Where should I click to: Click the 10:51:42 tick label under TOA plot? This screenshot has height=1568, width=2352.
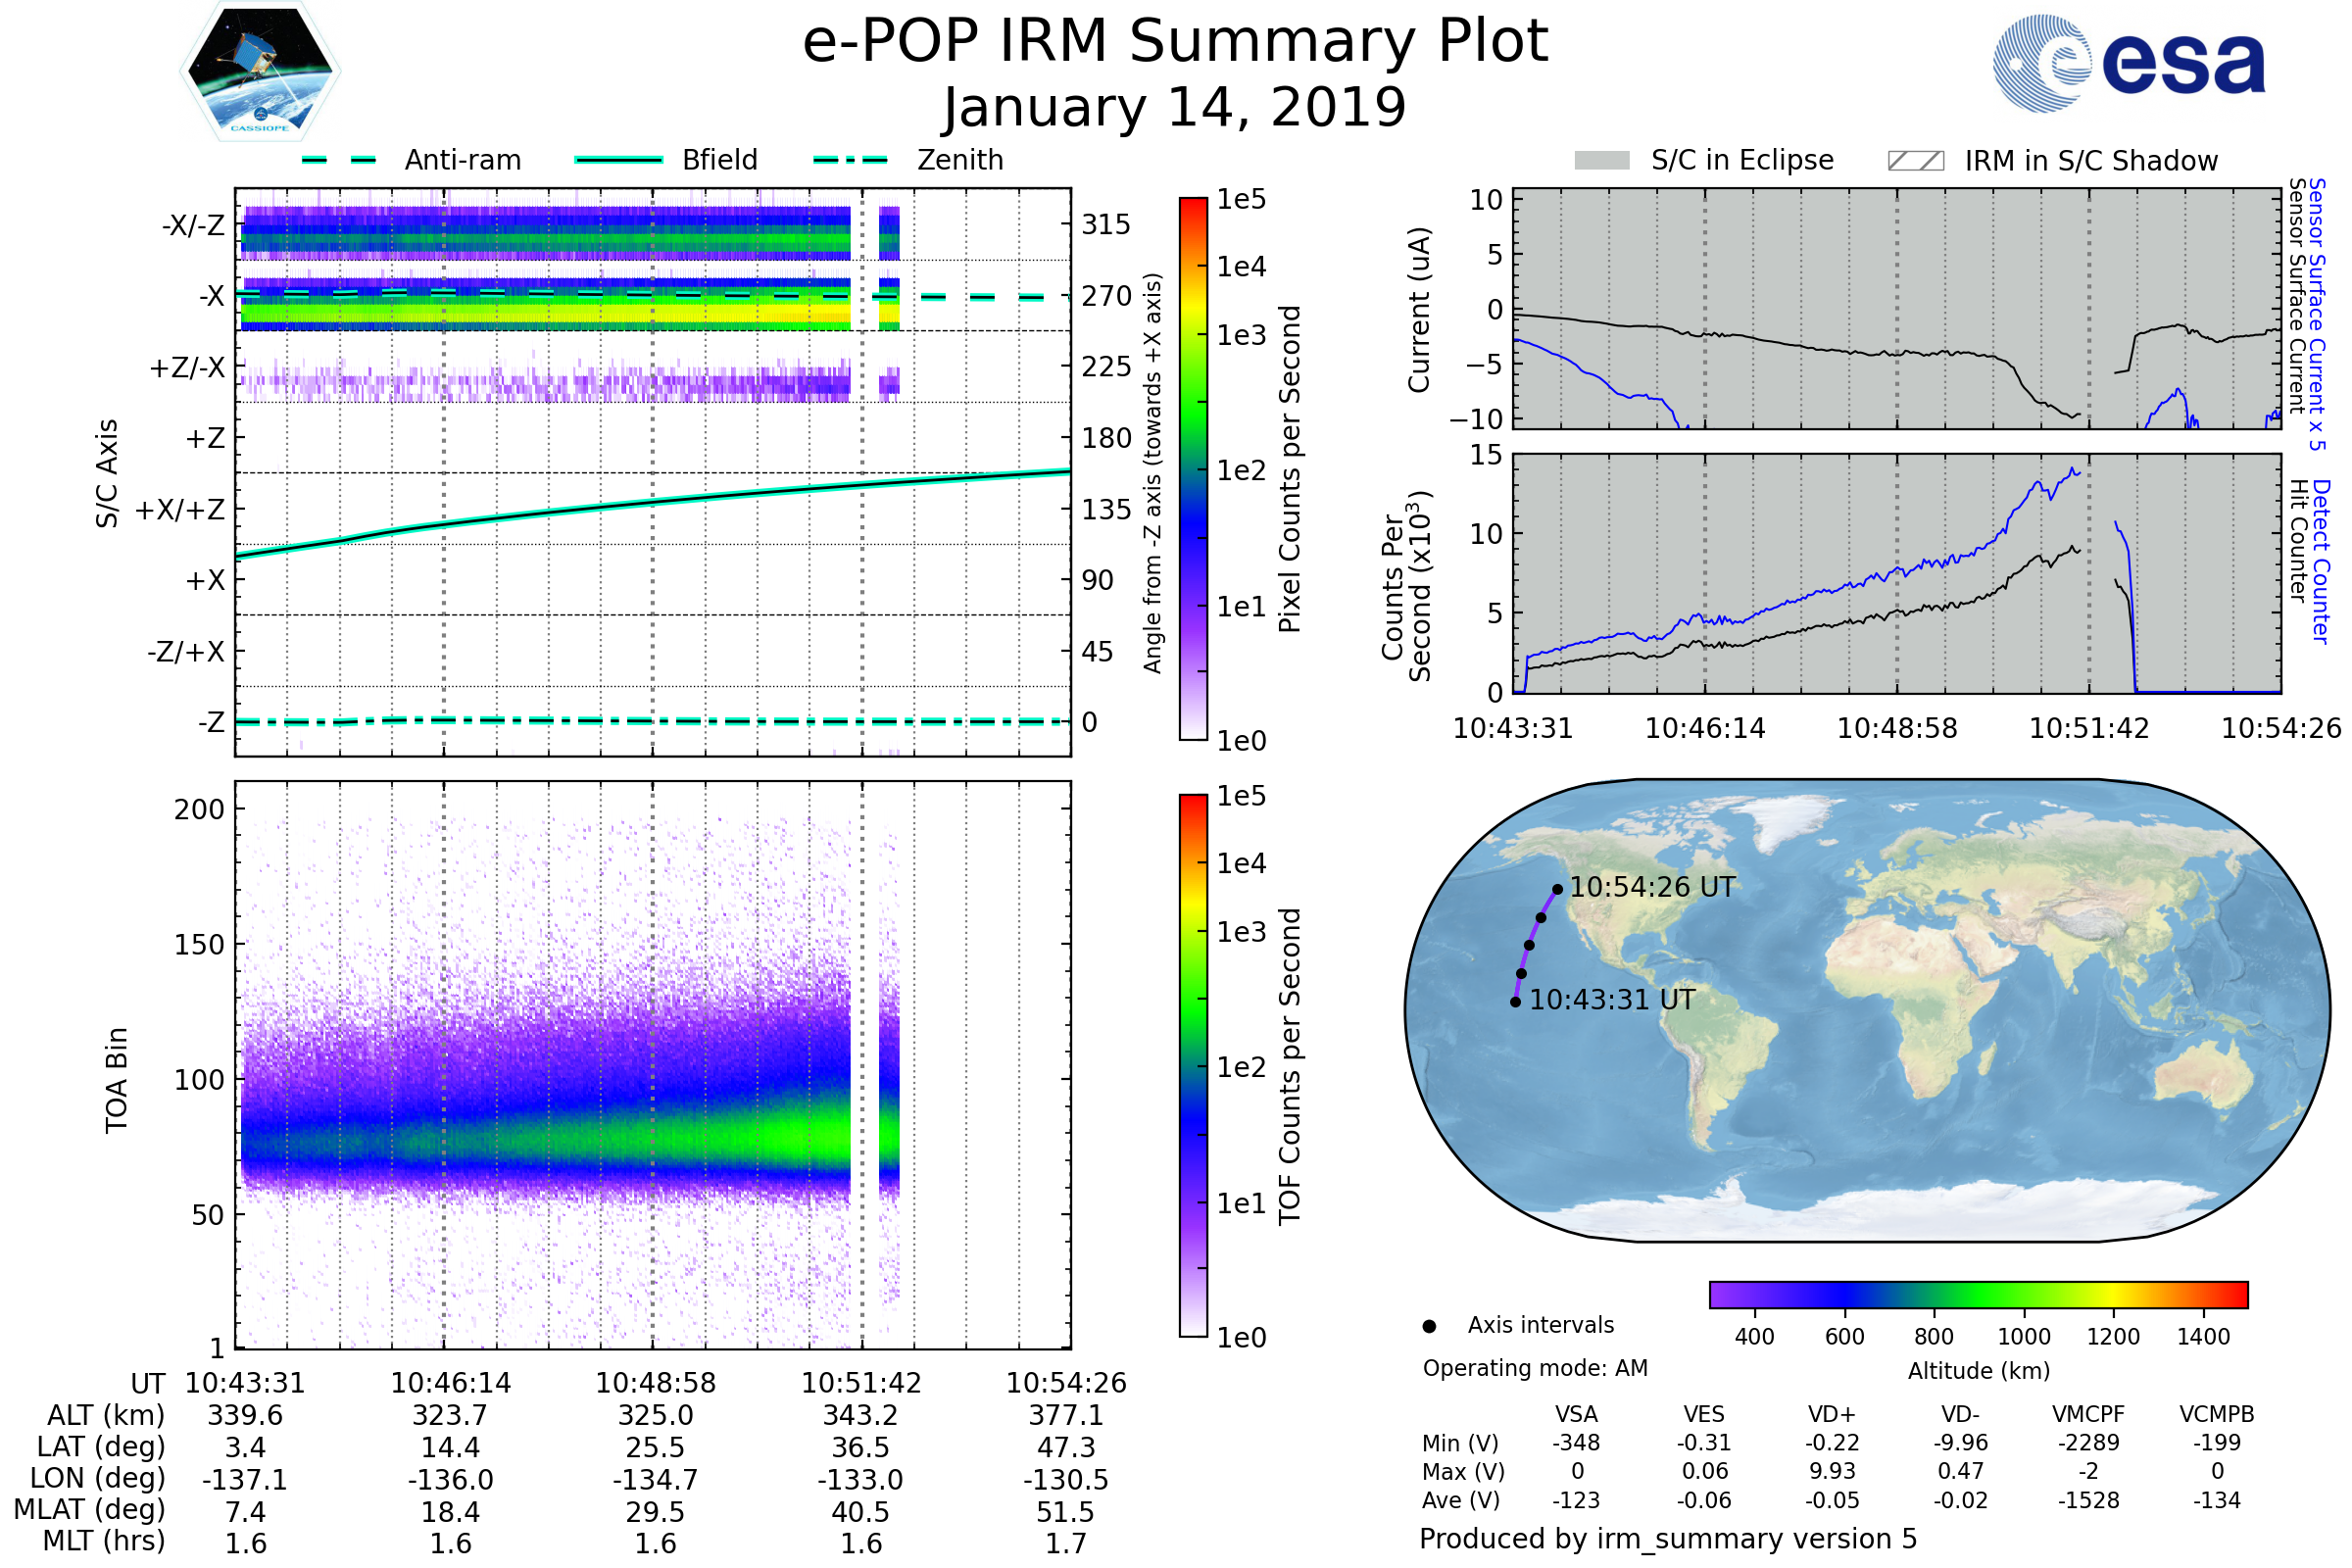861,1383
